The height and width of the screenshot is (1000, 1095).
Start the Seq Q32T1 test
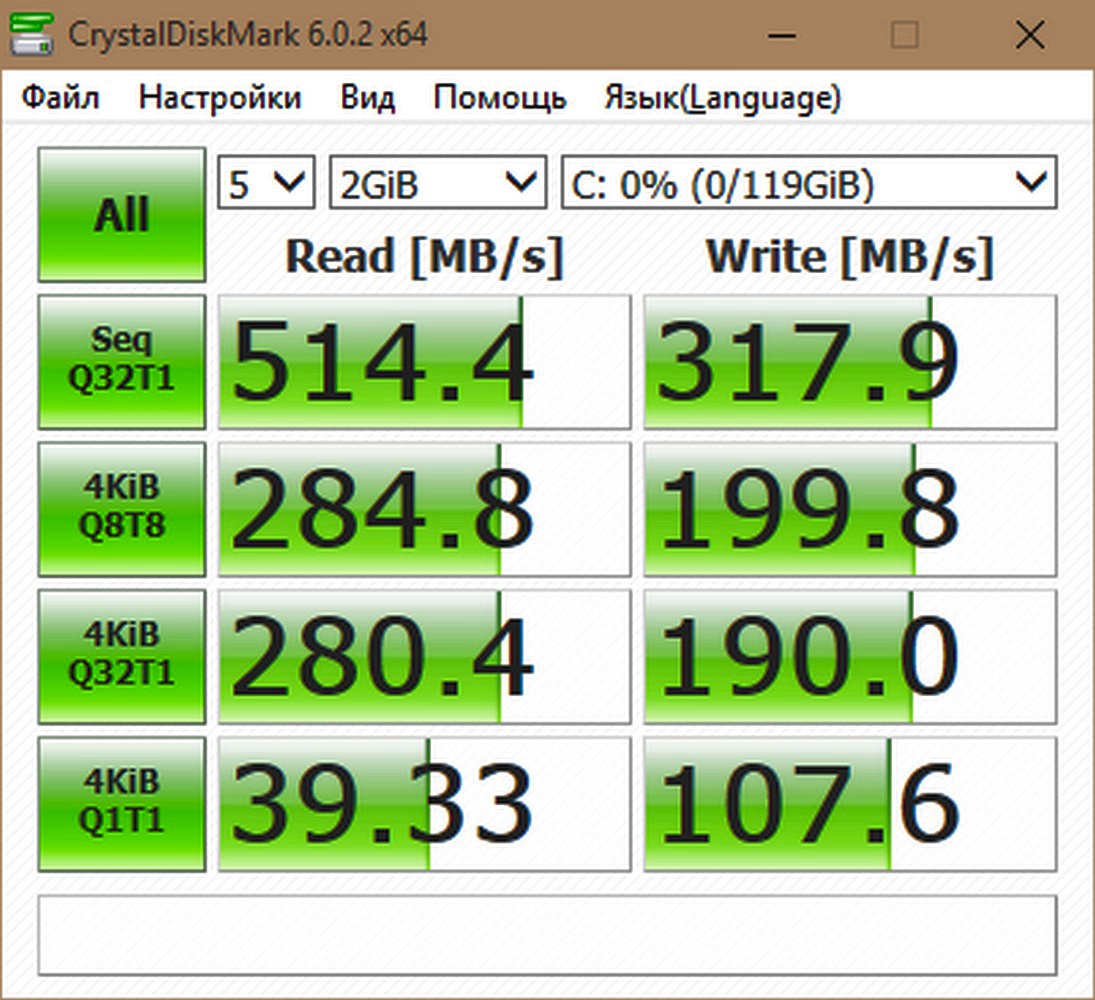[x=120, y=360]
